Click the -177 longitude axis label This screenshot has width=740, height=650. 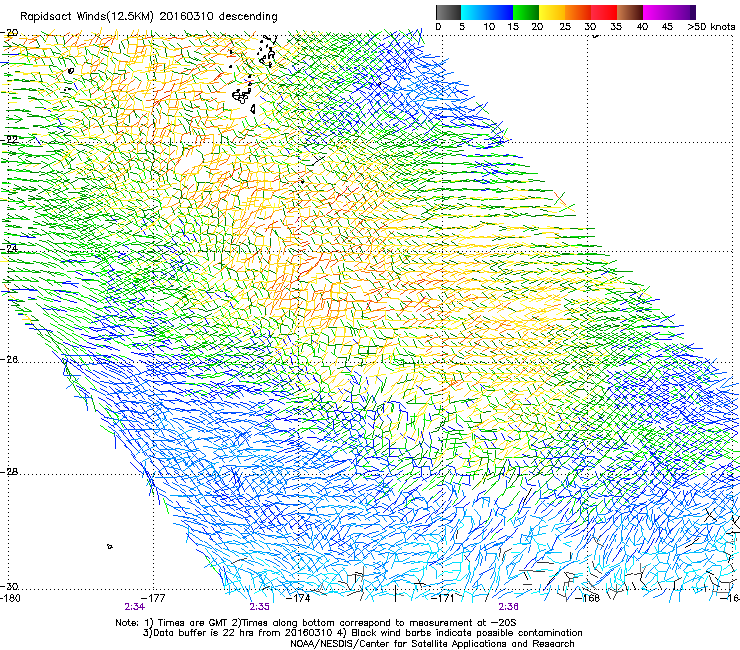(x=153, y=598)
